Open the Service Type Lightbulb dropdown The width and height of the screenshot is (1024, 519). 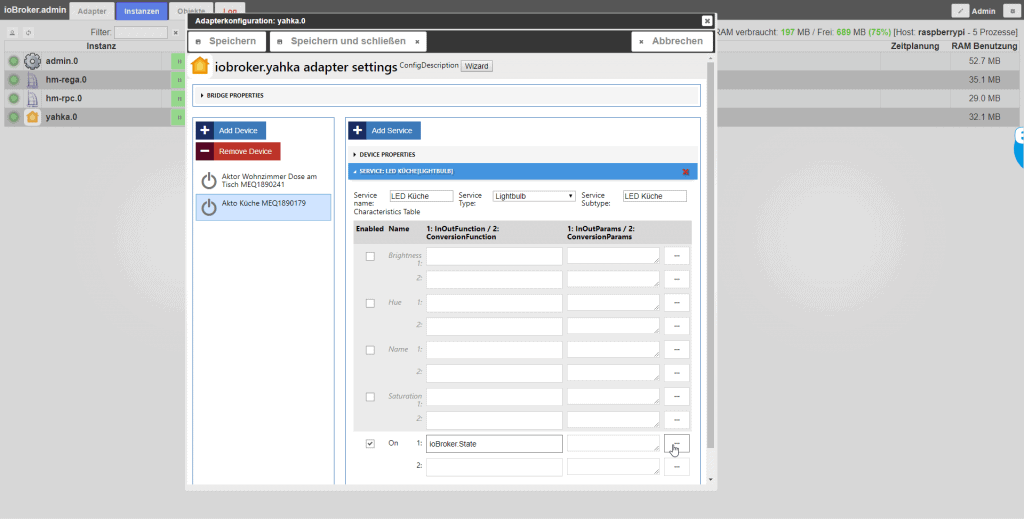(x=534, y=196)
